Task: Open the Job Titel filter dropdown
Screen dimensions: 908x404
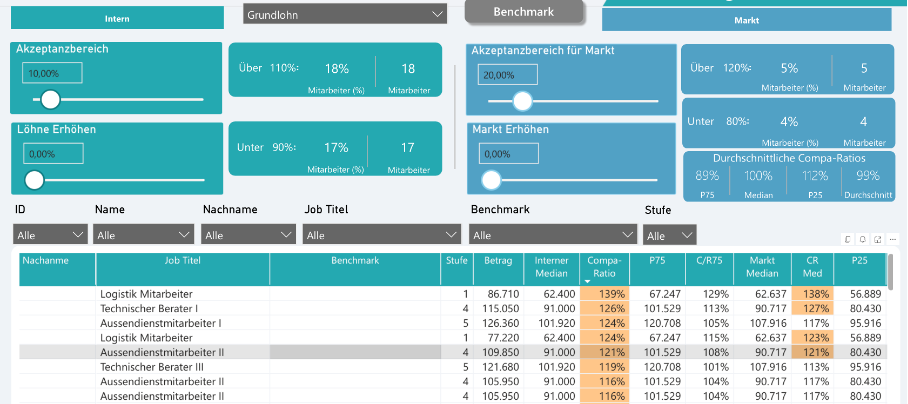Action: coord(381,235)
